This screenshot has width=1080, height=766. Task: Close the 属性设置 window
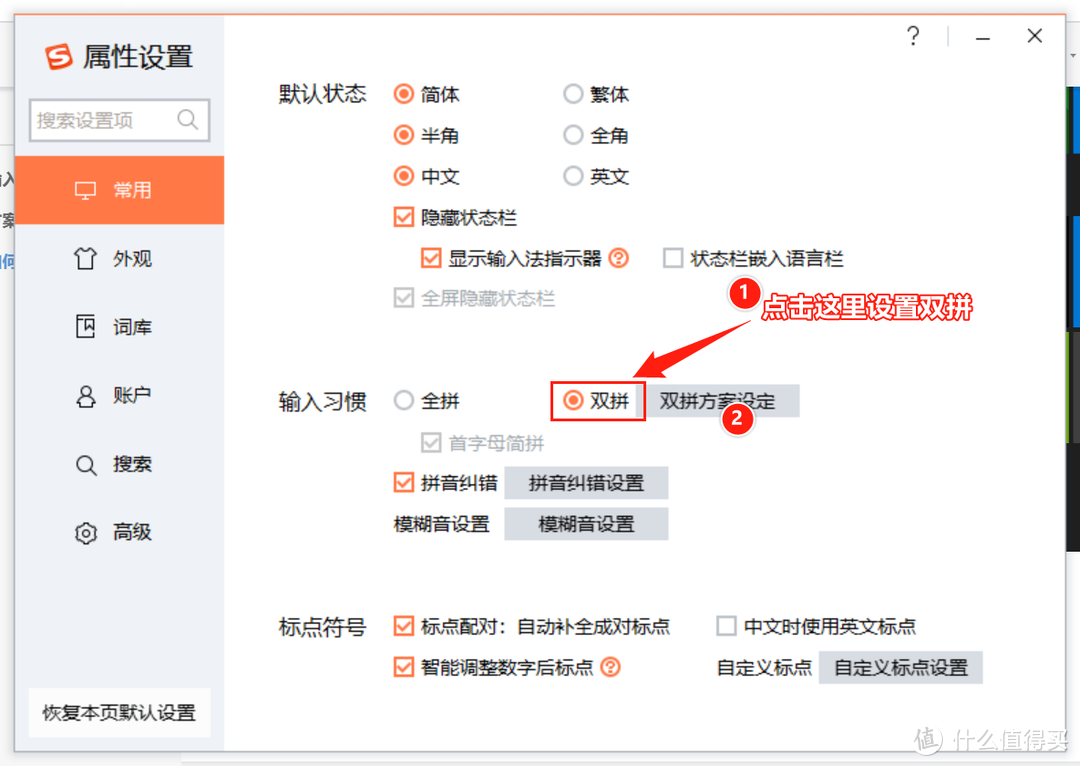tap(1035, 36)
